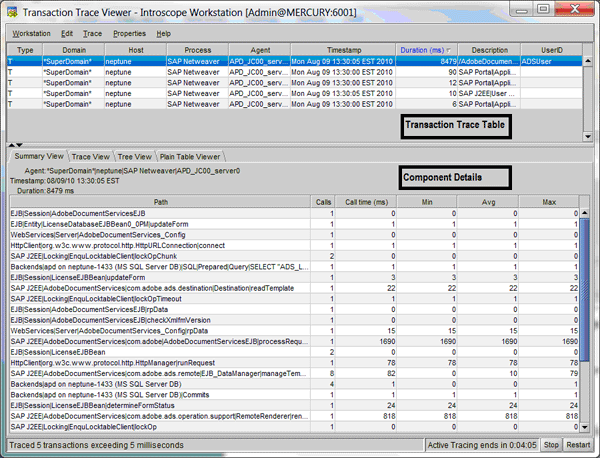Open the Properties menu
Screen dimensions: 600x458
129,33
